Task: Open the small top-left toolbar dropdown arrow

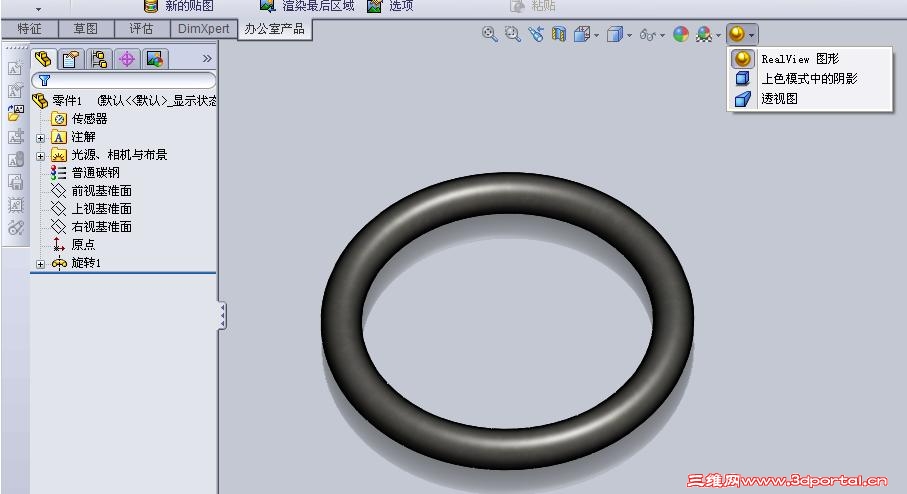Action: tap(38, 9)
